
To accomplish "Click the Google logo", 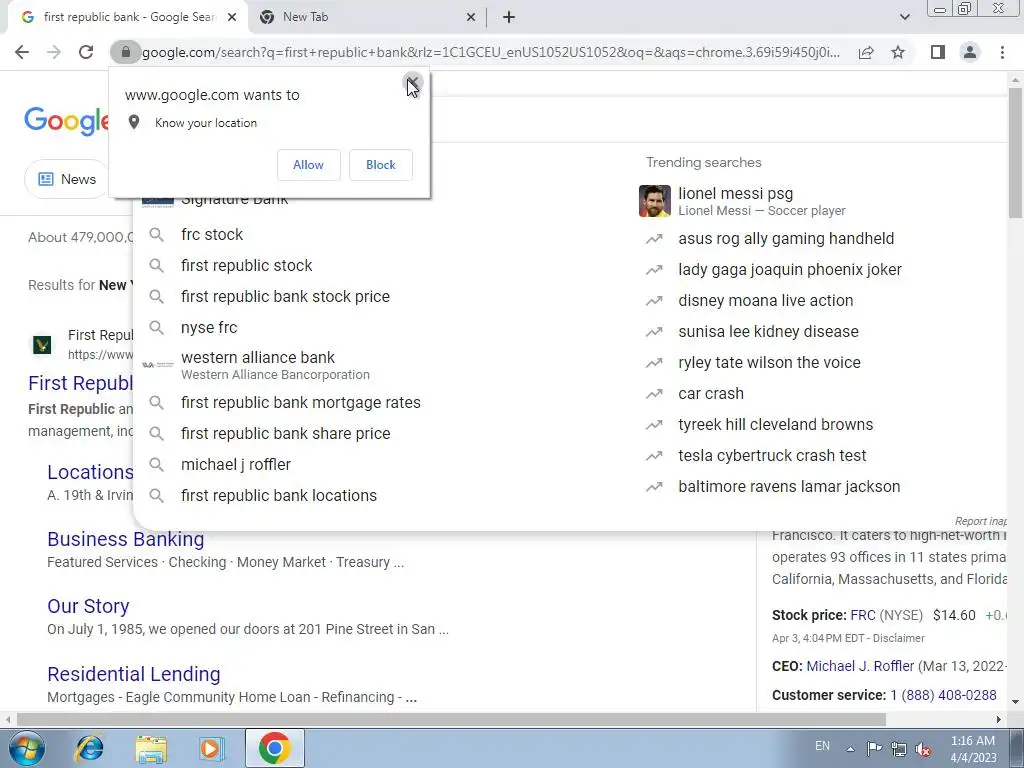I will click(x=66, y=121).
